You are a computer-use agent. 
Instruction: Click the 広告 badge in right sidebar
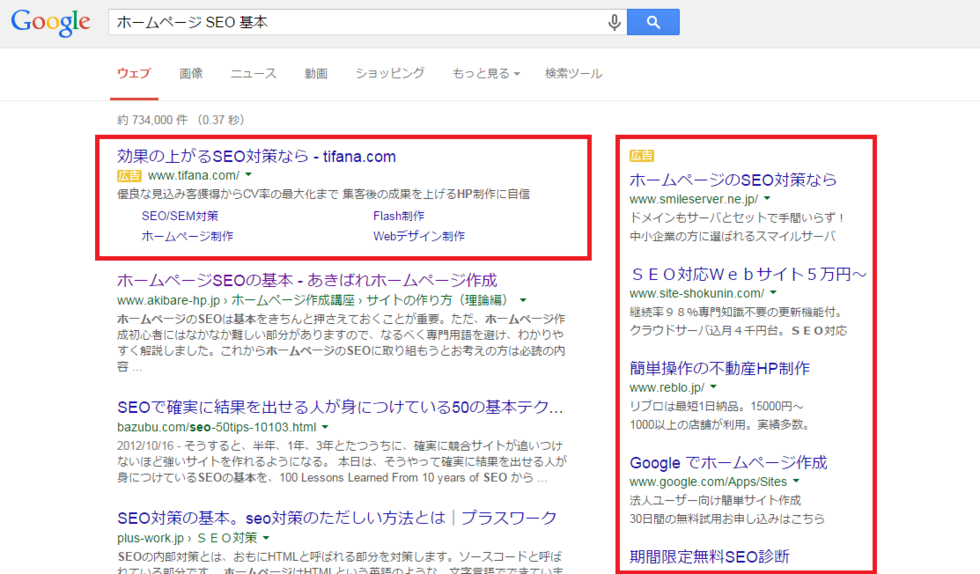tap(641, 155)
